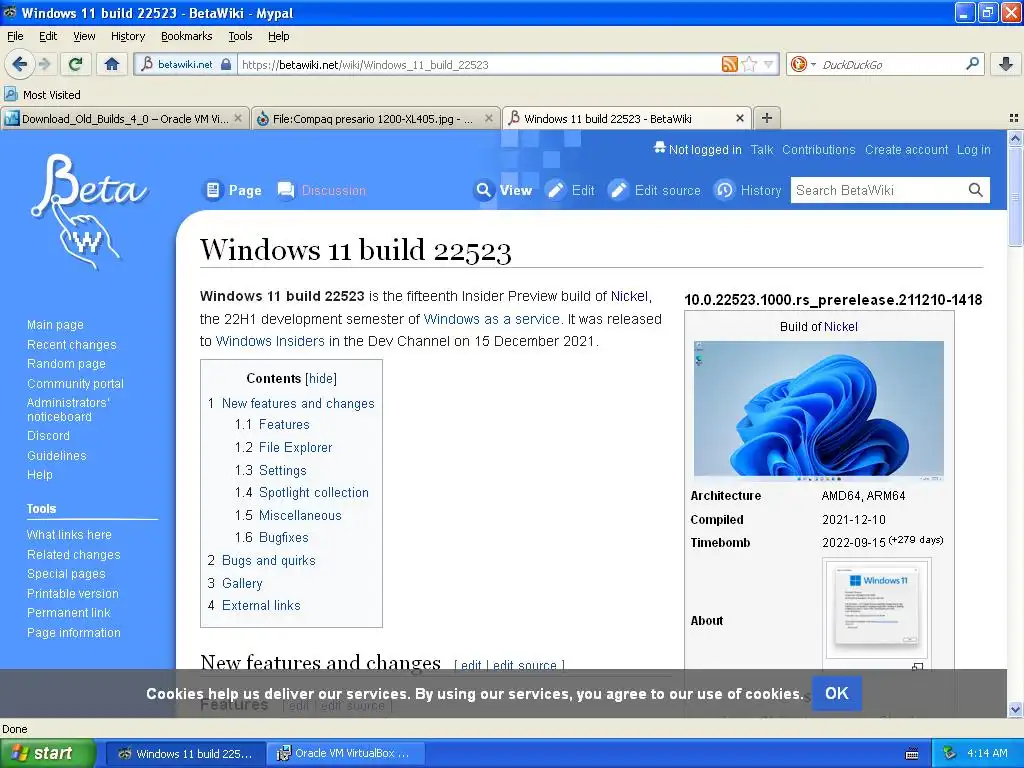Click the system tray icon beside the clock
1024x768 pixels.
(950, 753)
